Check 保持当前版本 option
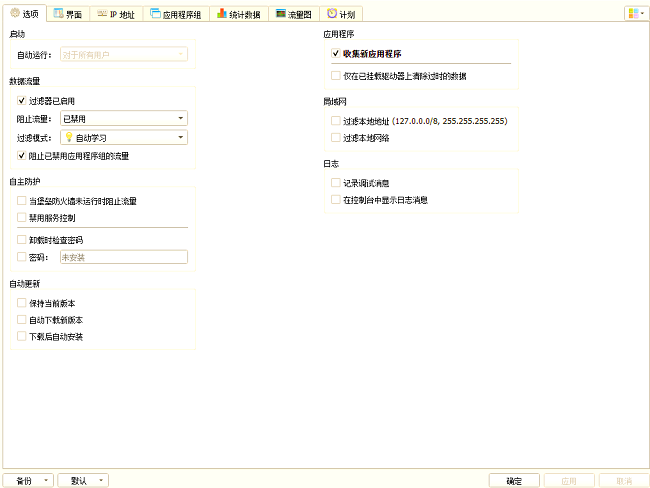The width and height of the screenshot is (650, 488). point(22,303)
